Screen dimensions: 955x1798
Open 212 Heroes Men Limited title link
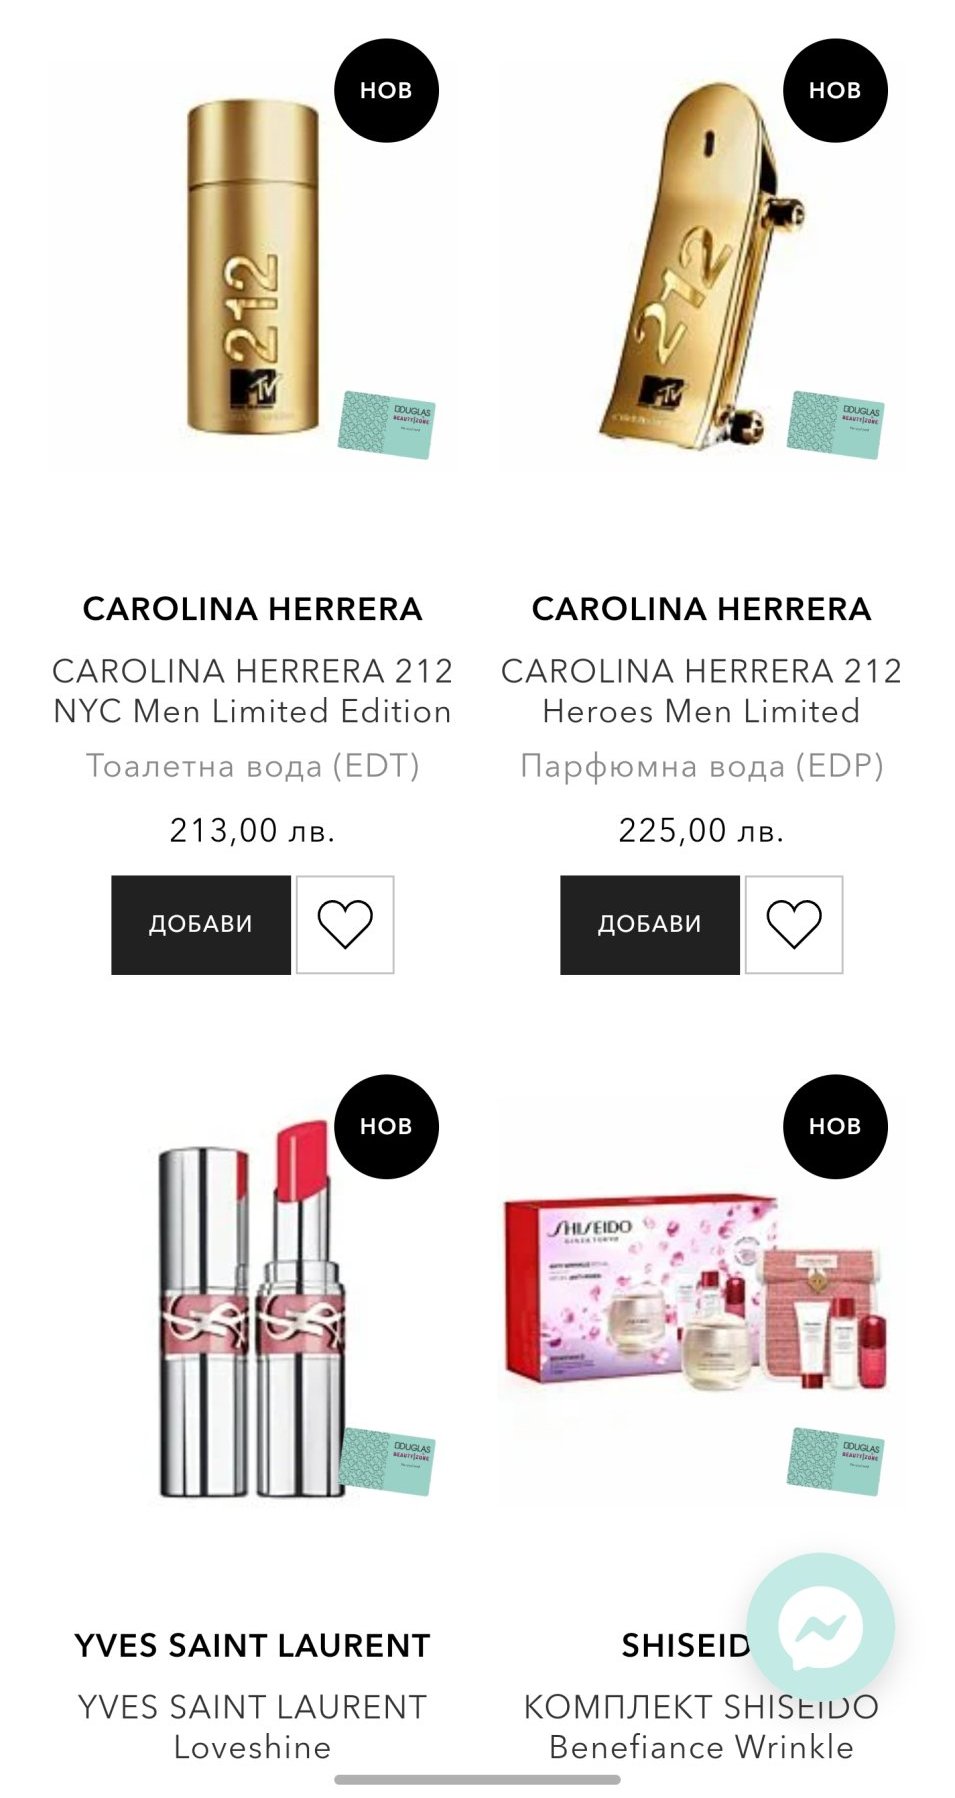pyautogui.click(x=701, y=690)
